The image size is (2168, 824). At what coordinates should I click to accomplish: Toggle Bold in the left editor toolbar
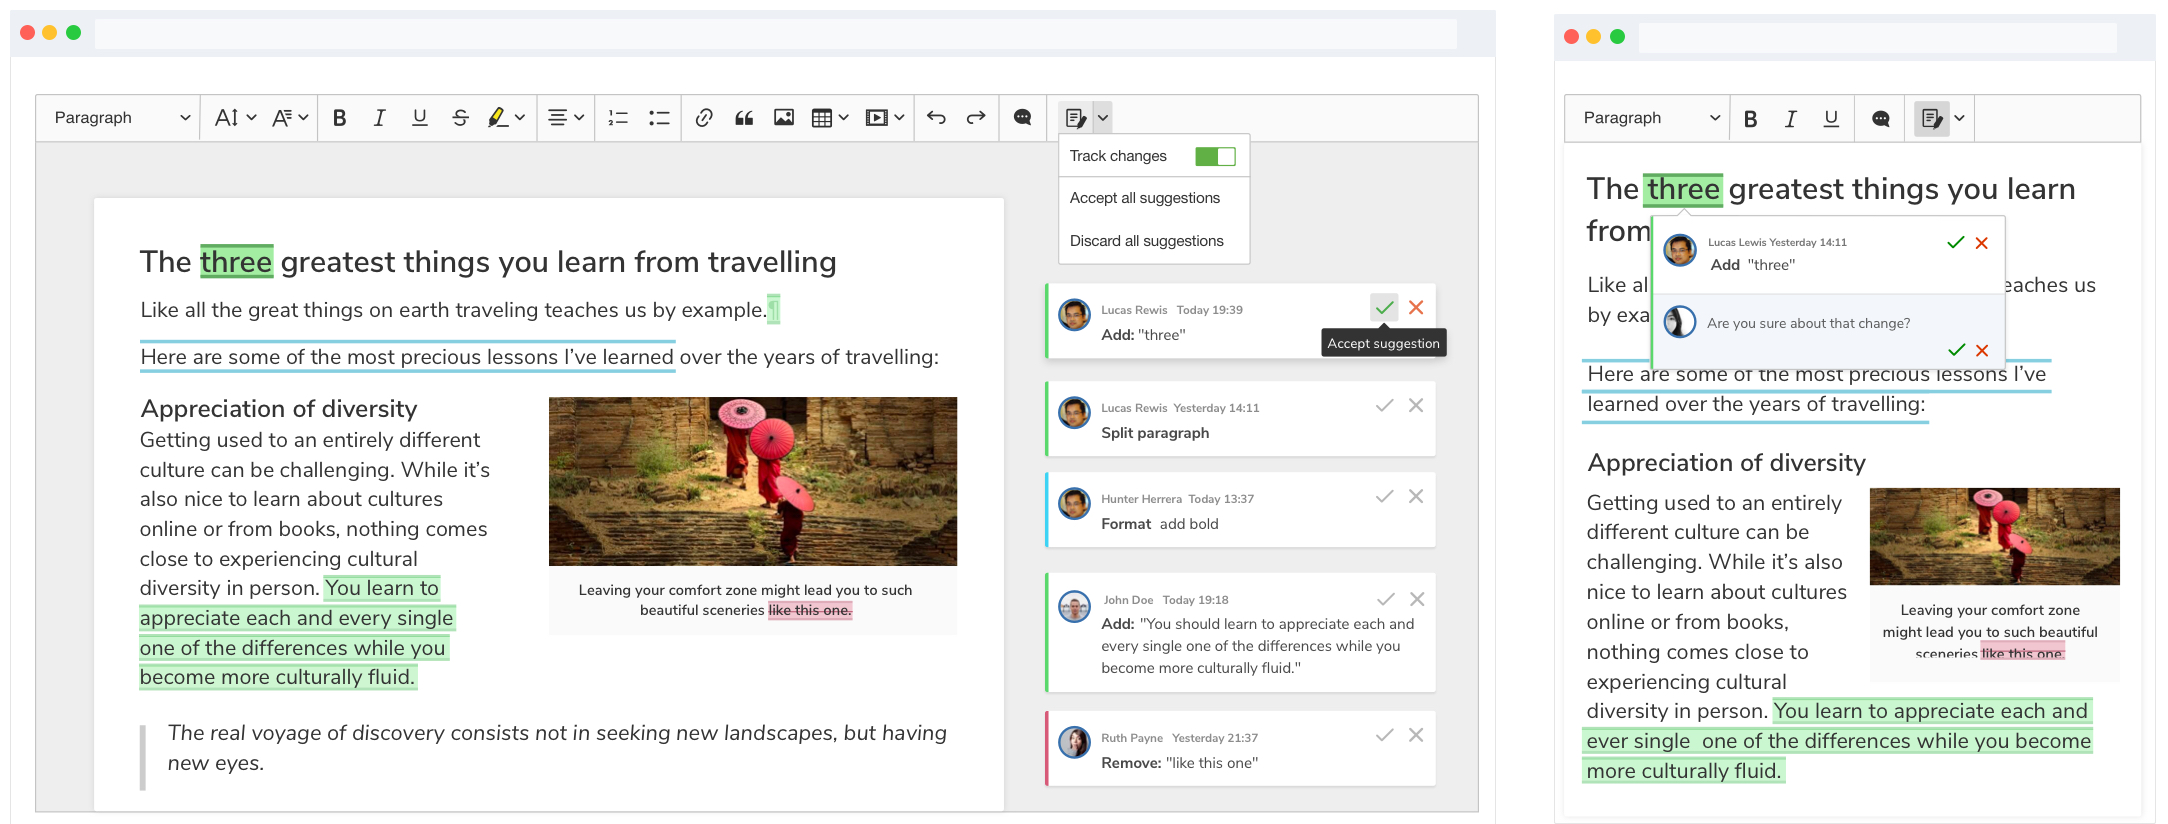[340, 118]
